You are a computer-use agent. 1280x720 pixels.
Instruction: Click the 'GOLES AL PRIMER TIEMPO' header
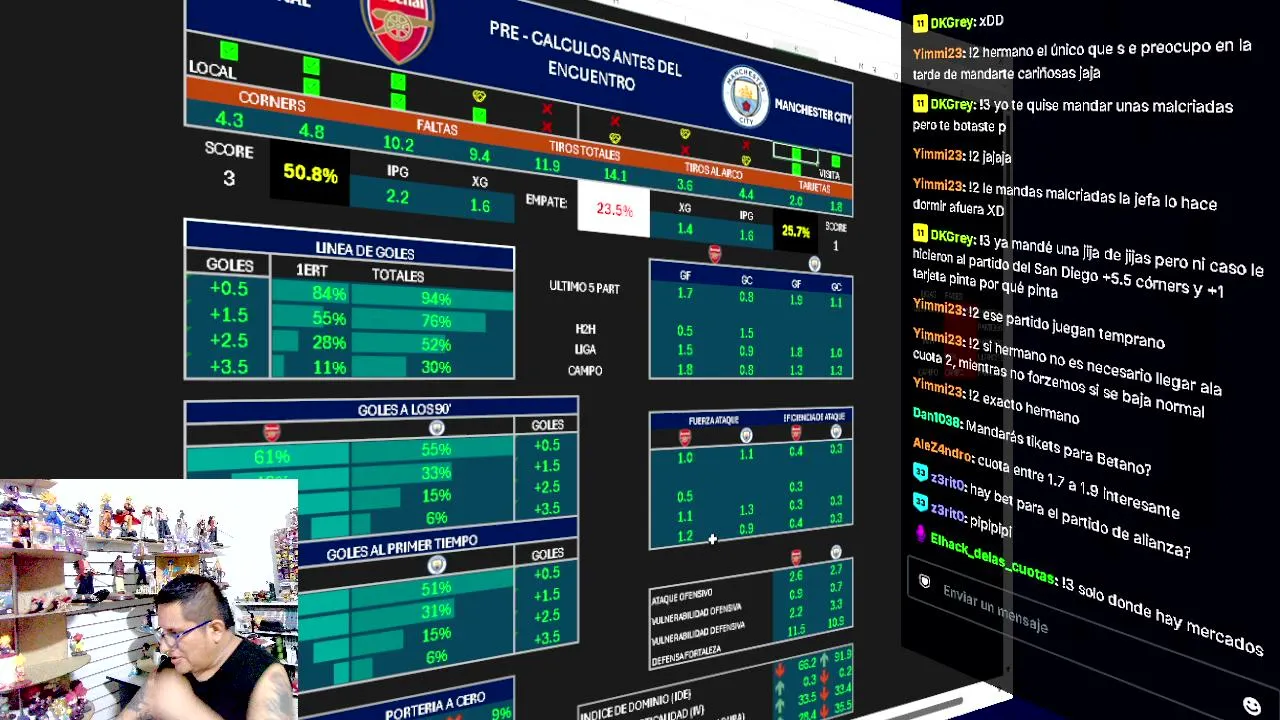[402, 548]
